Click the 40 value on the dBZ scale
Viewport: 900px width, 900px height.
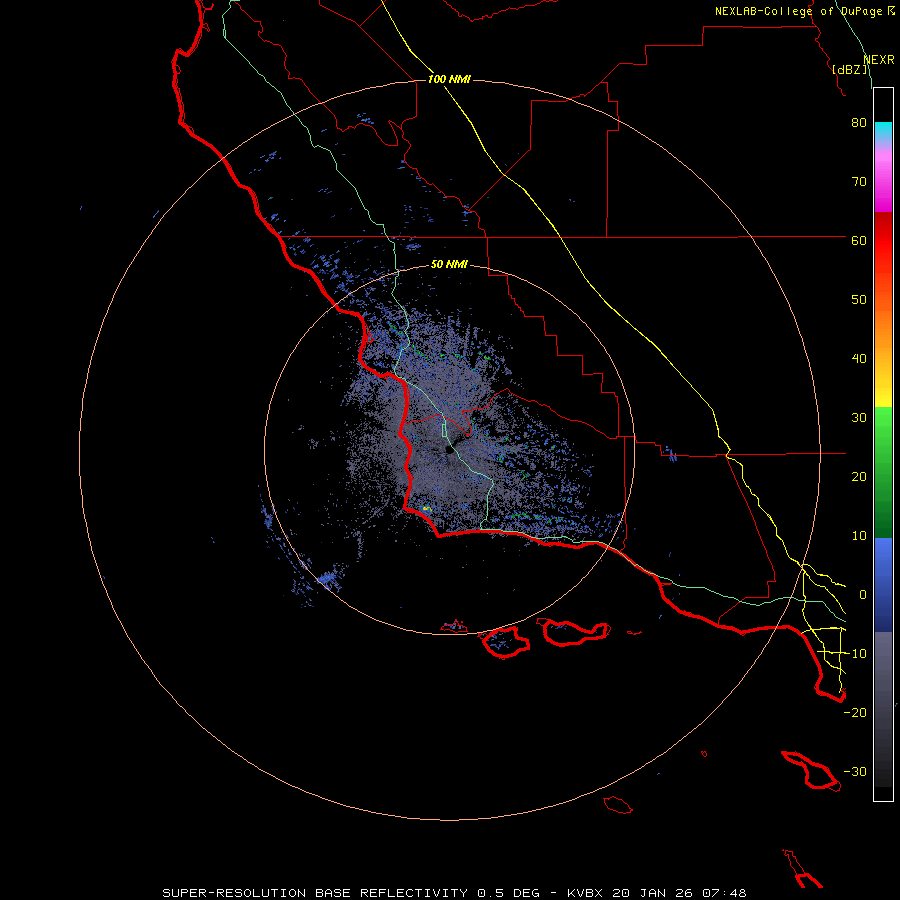pyautogui.click(x=859, y=359)
